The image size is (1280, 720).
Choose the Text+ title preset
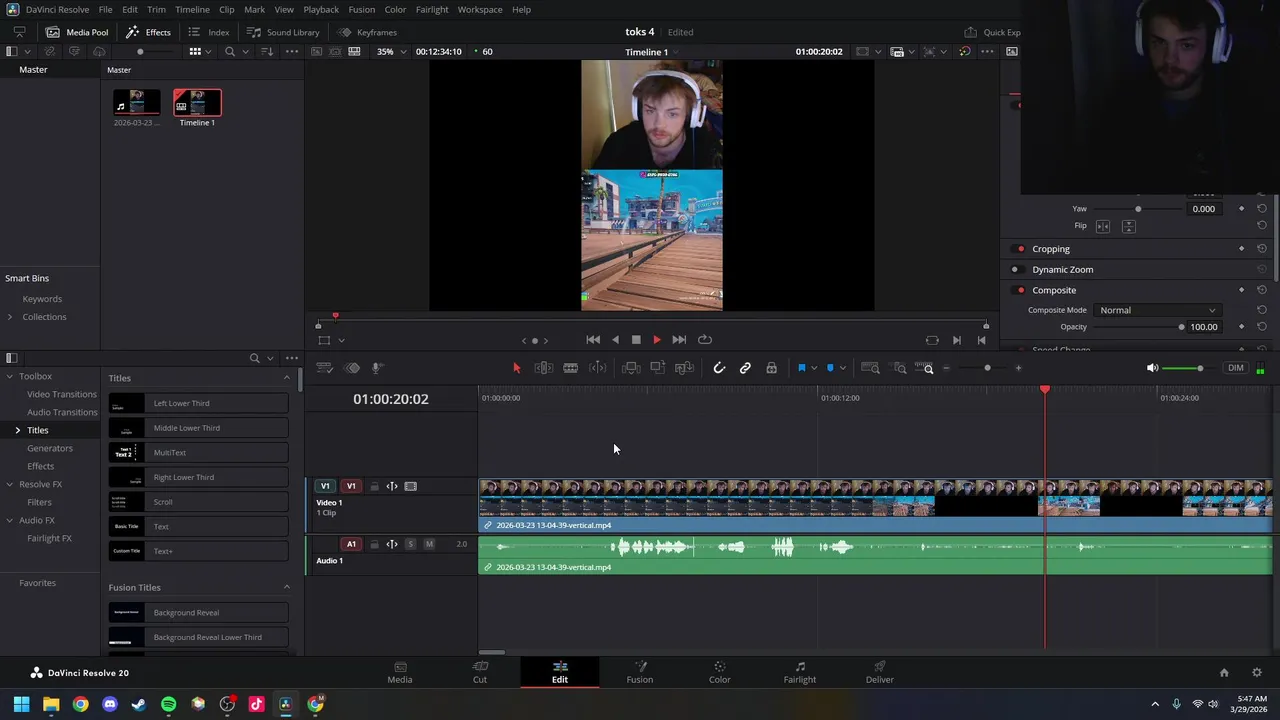click(199, 551)
